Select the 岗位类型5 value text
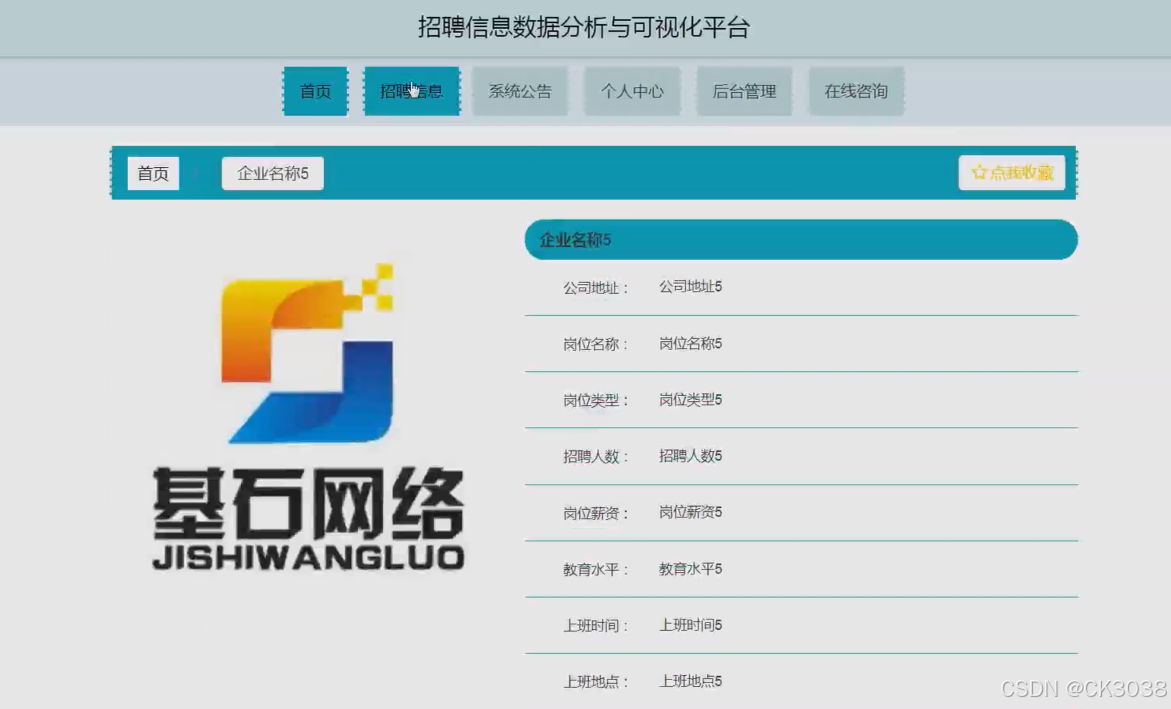Viewport: 1171px width, 709px height. (x=690, y=400)
